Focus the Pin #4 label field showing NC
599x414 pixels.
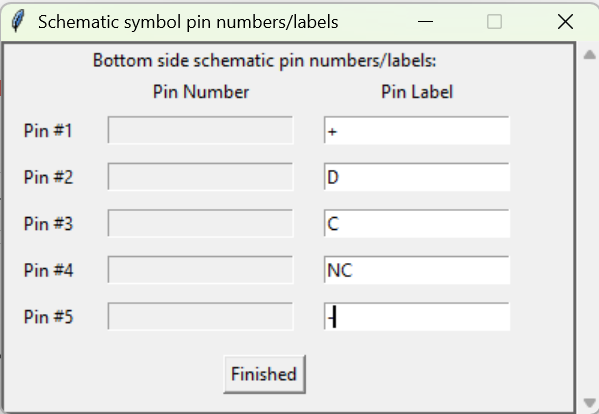click(x=417, y=270)
